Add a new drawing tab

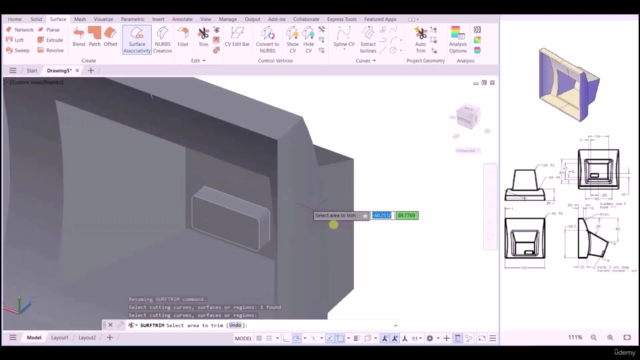[91, 71]
